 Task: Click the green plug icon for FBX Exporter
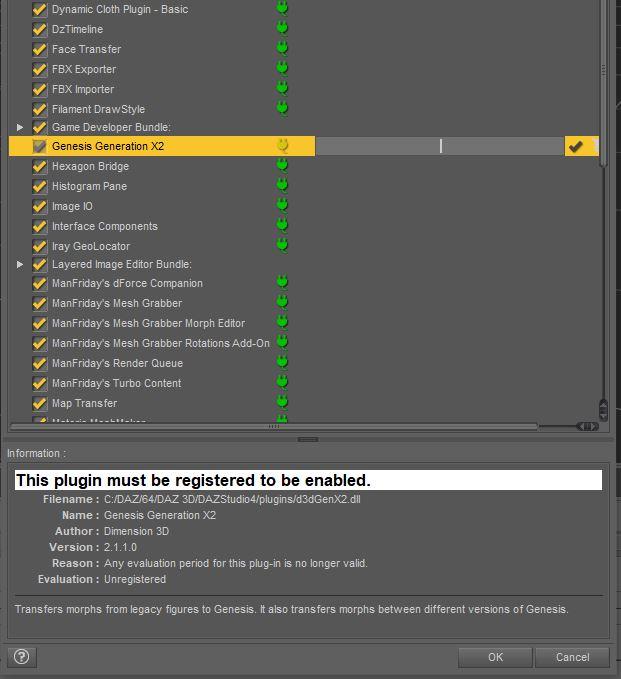click(x=282, y=68)
